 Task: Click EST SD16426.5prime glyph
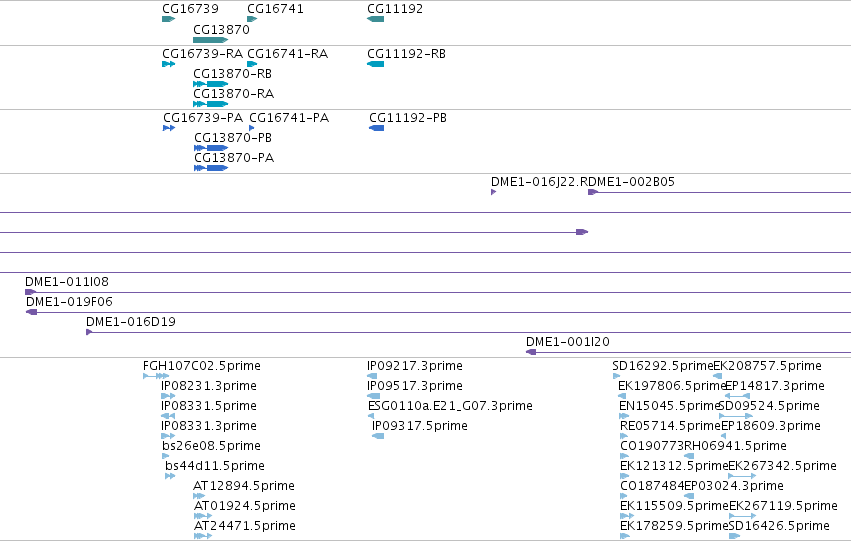(734, 536)
